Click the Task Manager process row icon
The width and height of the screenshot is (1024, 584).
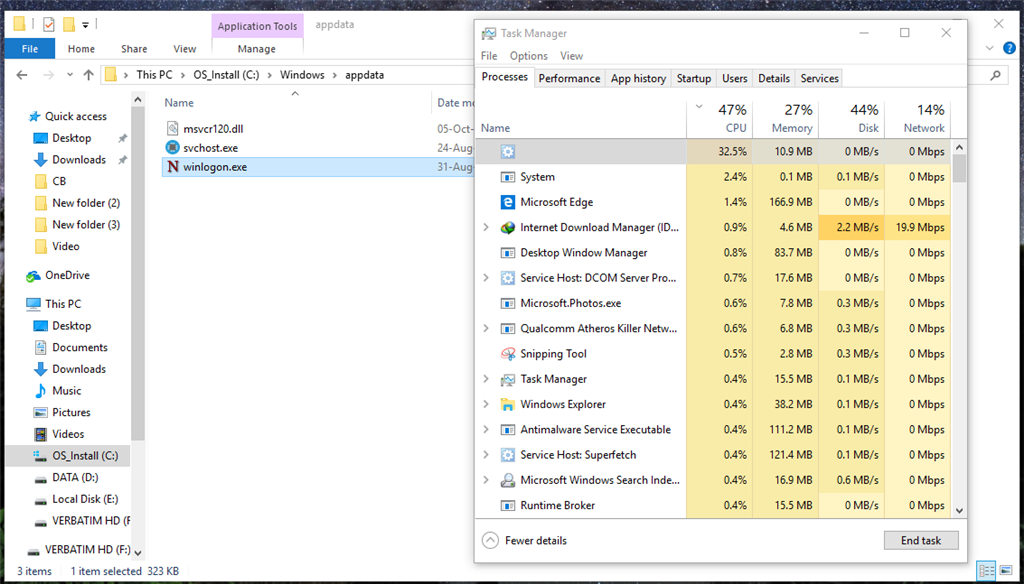507,379
